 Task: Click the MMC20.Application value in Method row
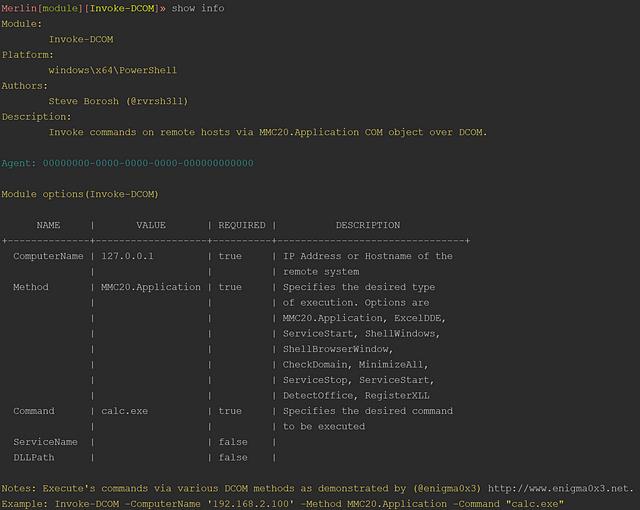coord(151,287)
